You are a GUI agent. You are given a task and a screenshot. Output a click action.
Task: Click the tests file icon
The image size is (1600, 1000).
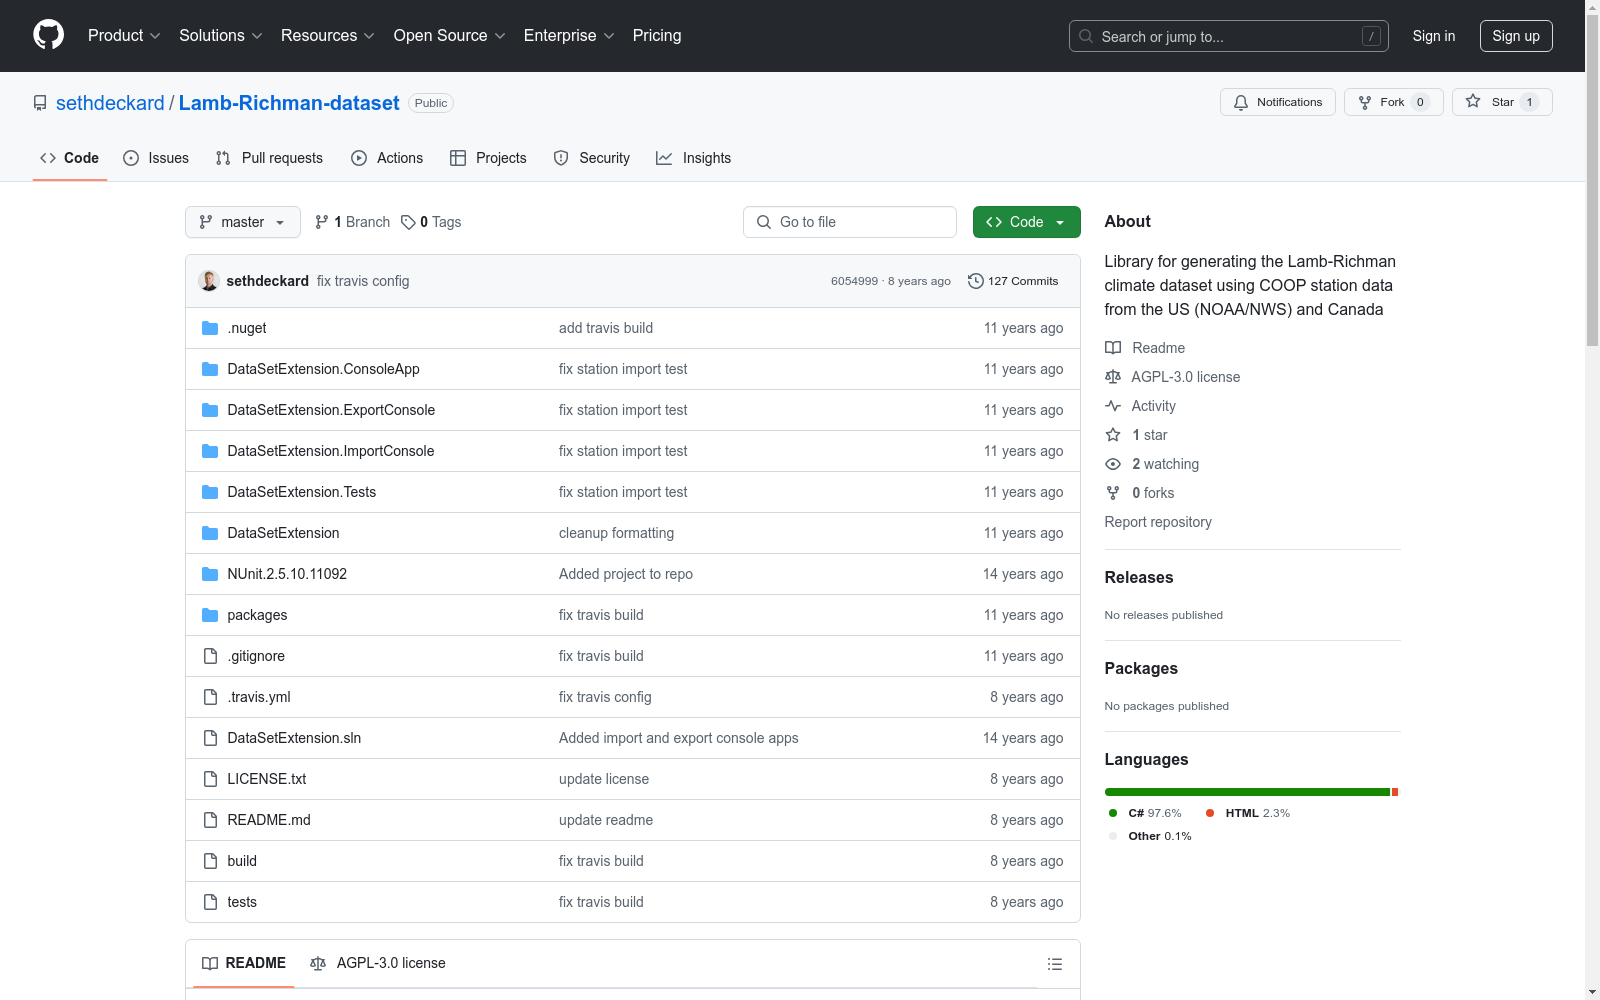click(x=210, y=902)
